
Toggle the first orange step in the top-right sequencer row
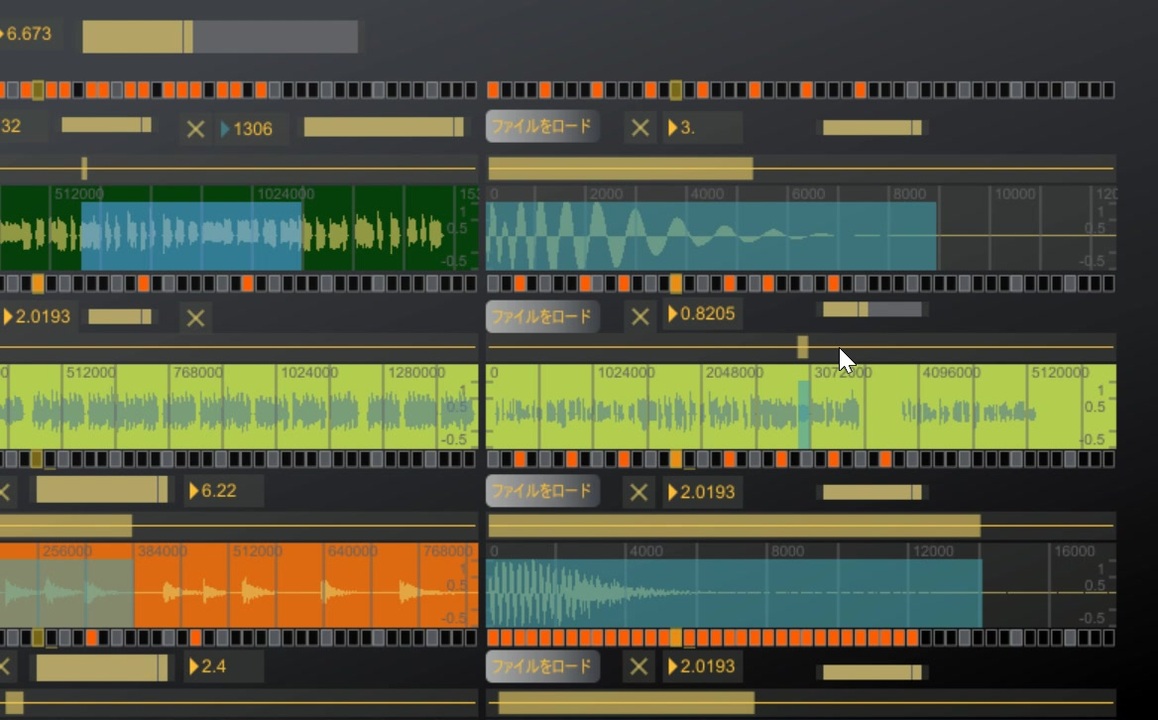(x=493, y=90)
